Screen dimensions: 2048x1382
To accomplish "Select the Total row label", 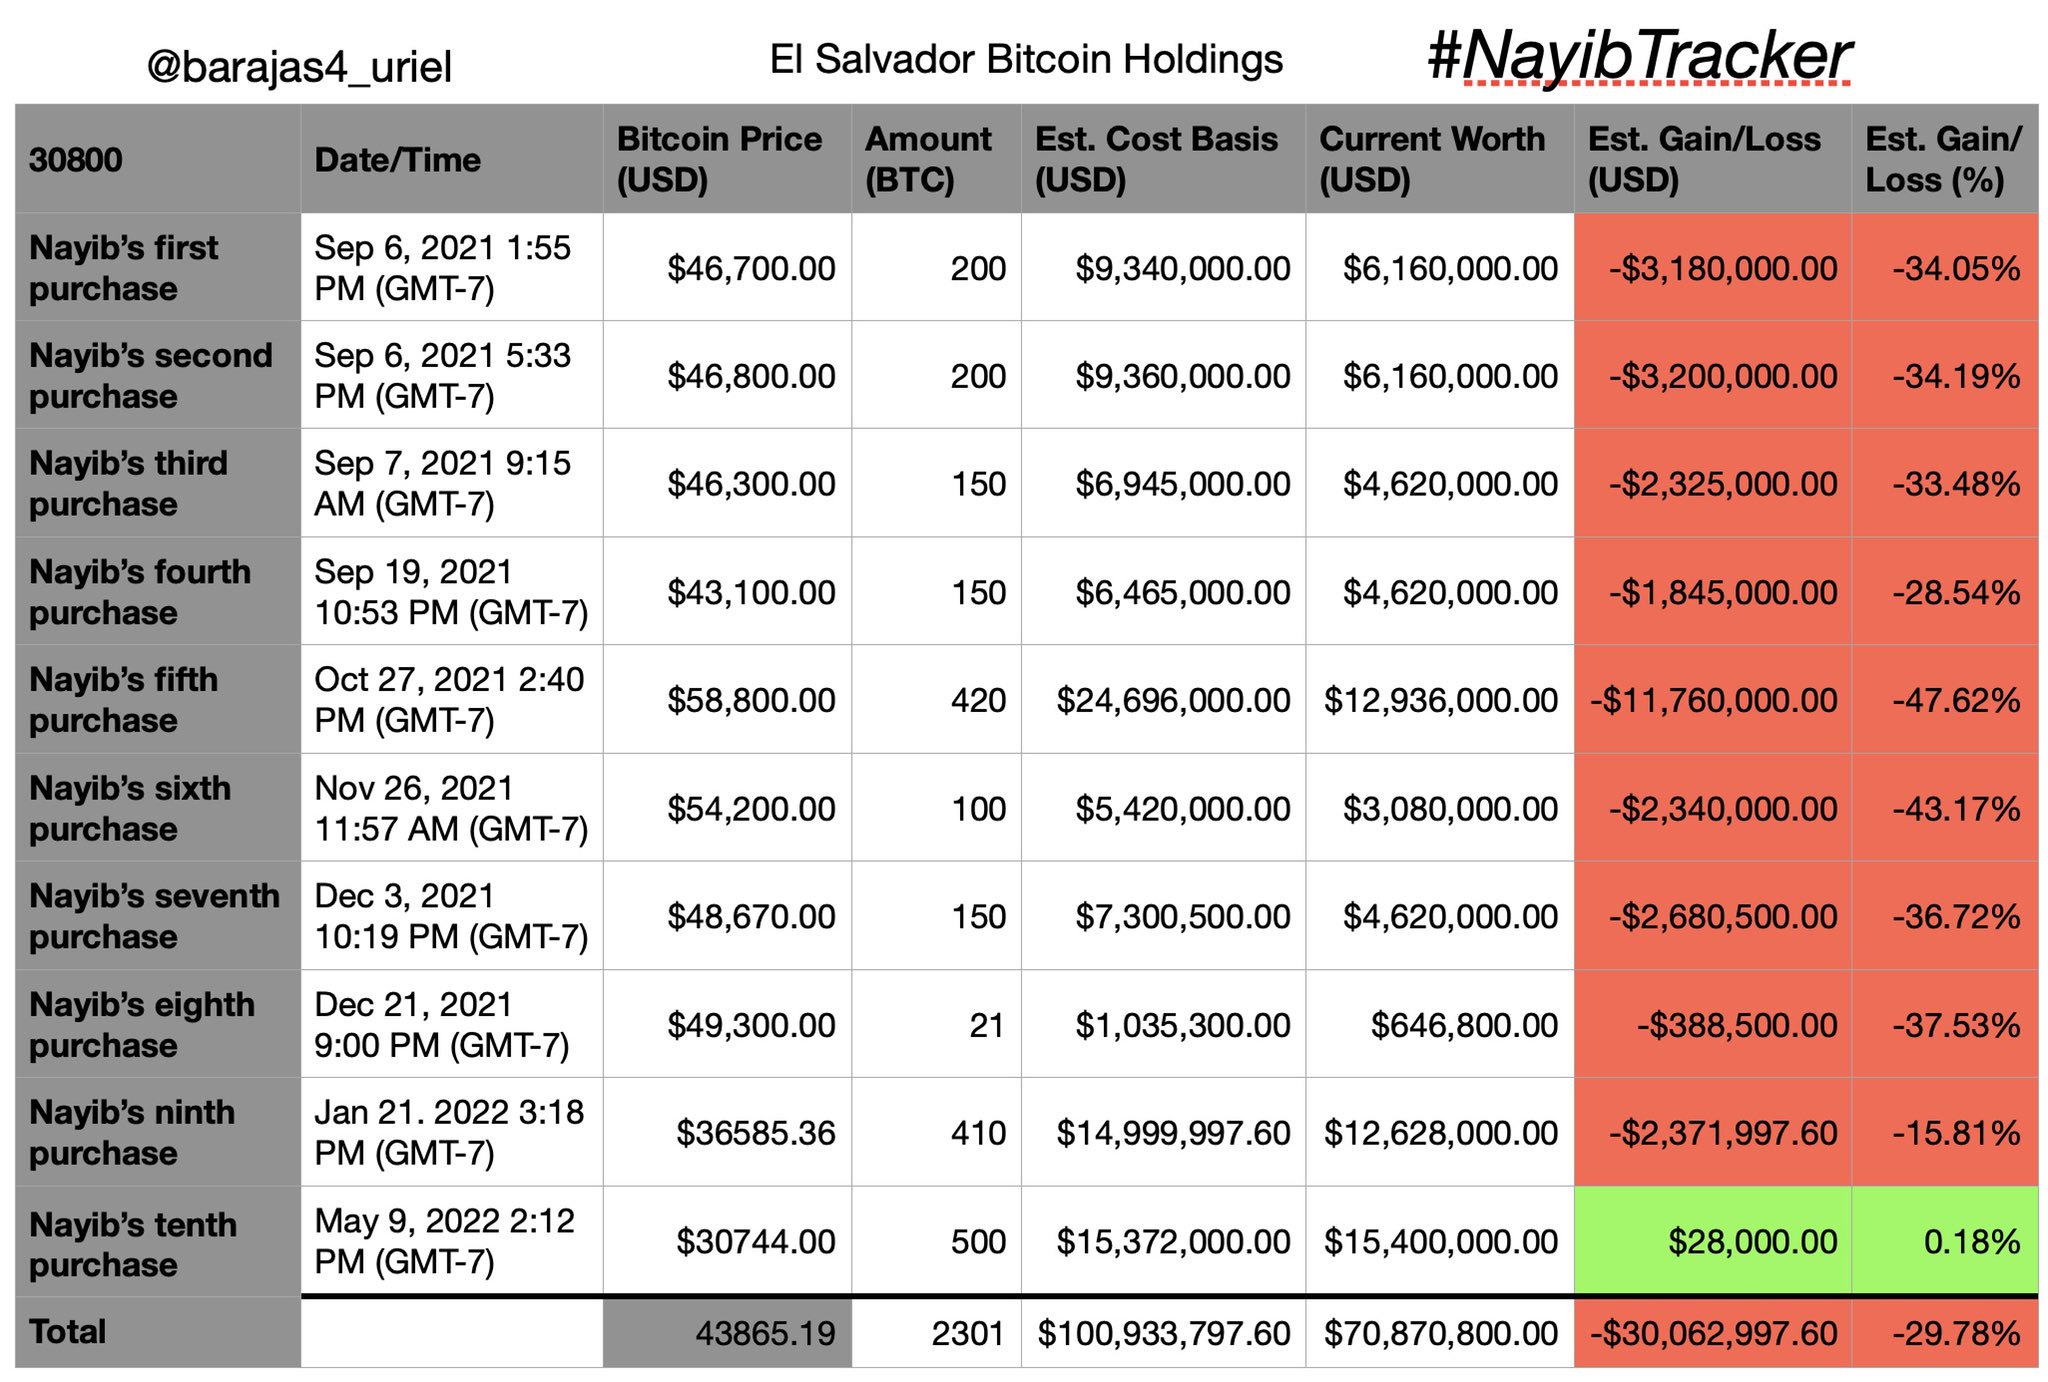I will coord(68,1332).
